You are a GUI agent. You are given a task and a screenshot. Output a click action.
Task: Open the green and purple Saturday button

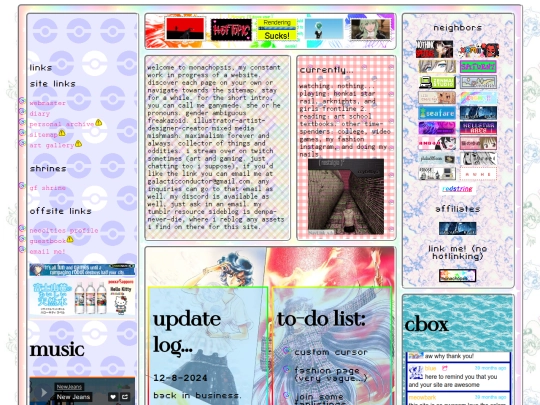click(478, 66)
